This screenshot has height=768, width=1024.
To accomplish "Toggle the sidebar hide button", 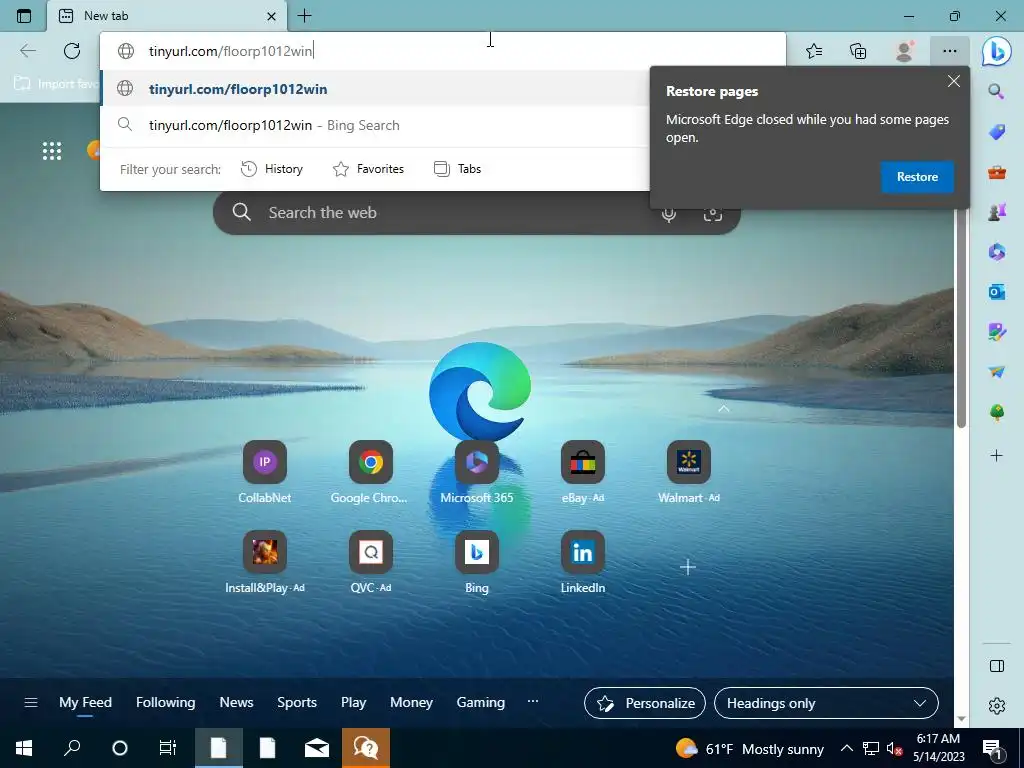I will pos(997,666).
